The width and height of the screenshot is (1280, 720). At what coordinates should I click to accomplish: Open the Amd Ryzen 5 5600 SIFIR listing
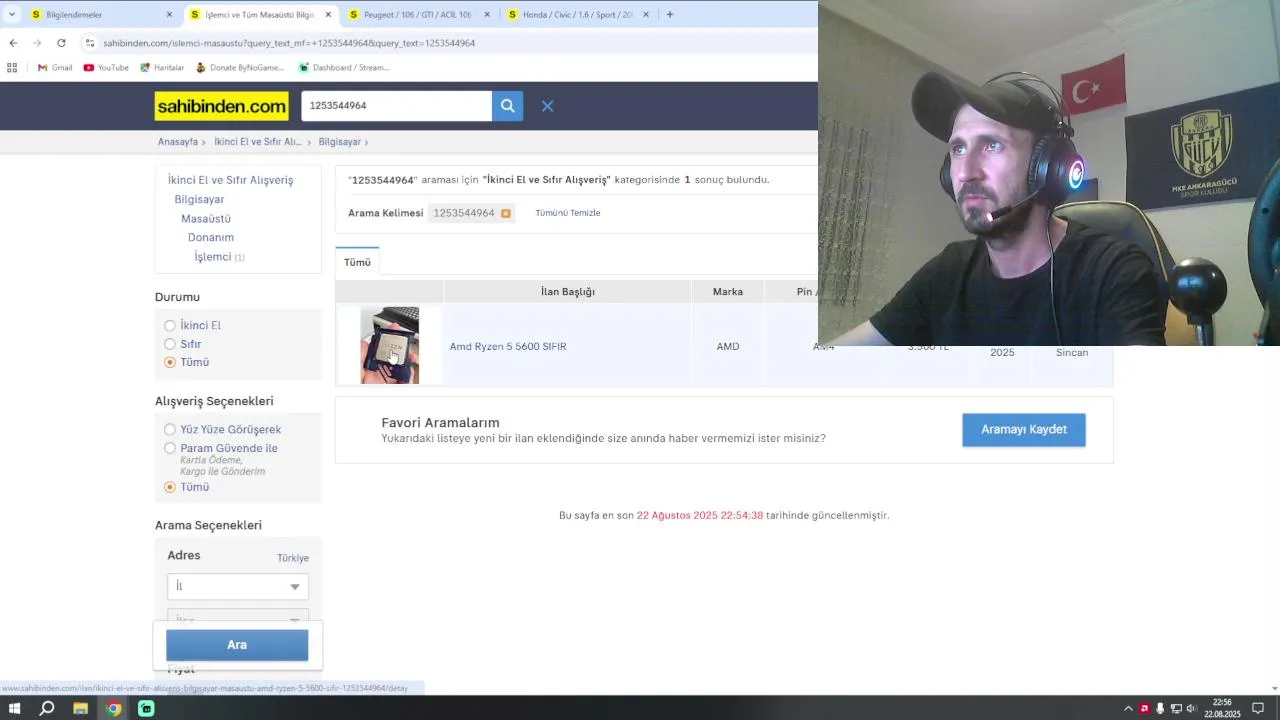508,346
